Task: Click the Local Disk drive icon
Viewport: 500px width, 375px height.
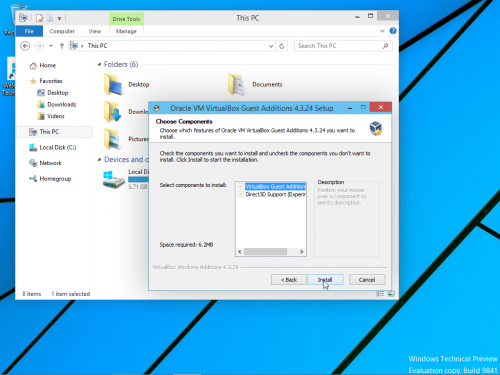Action: coord(114,180)
